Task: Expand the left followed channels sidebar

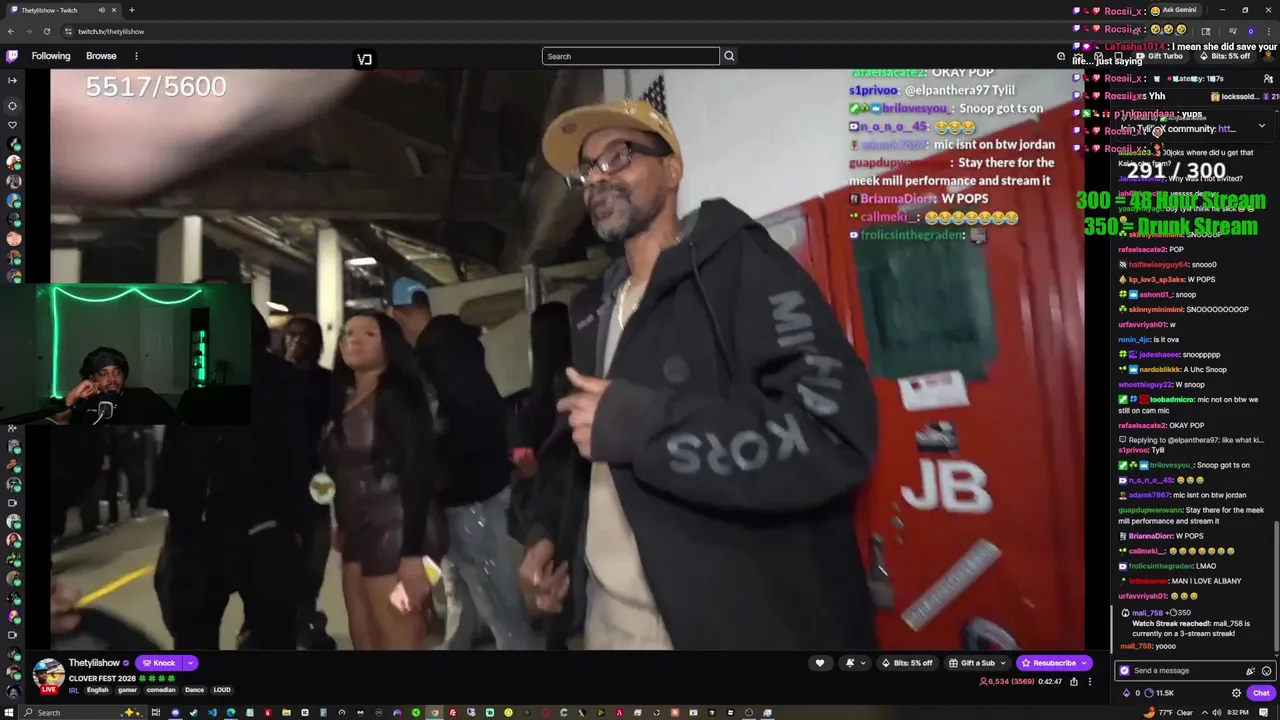Action: coord(12,80)
